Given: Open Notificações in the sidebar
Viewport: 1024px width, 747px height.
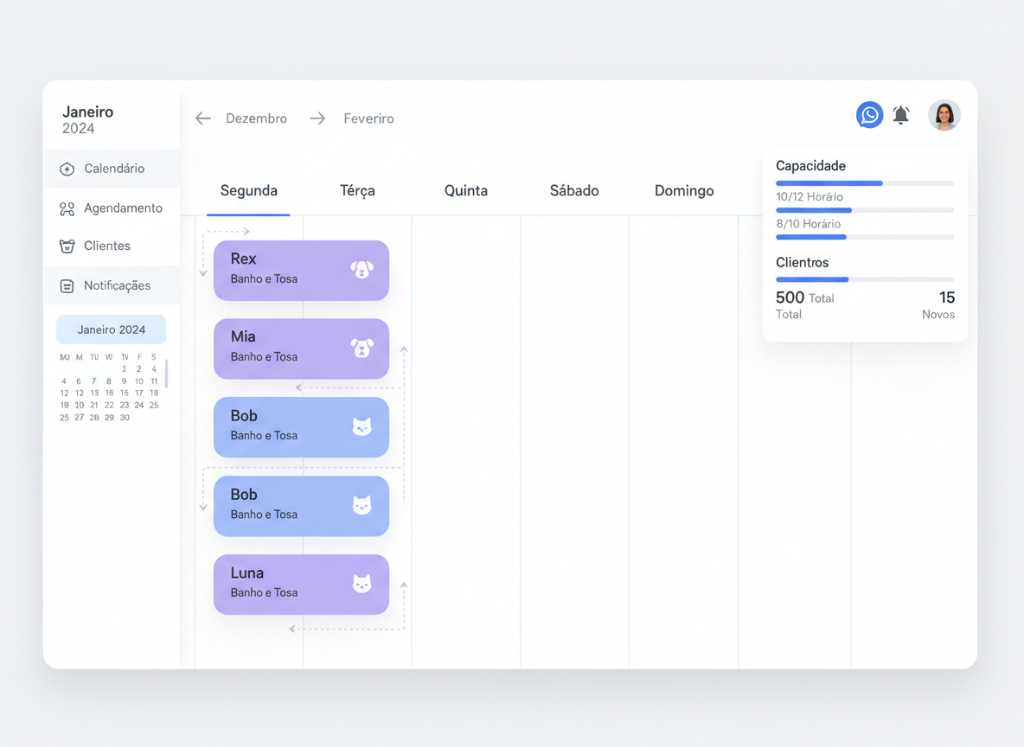Looking at the screenshot, I should pos(116,286).
